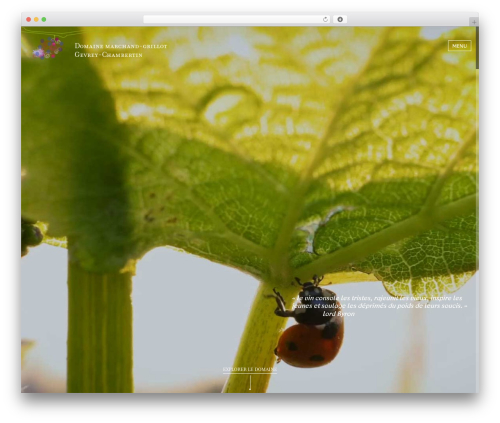Click the down arrow below Explorer le domaine

click(250, 383)
